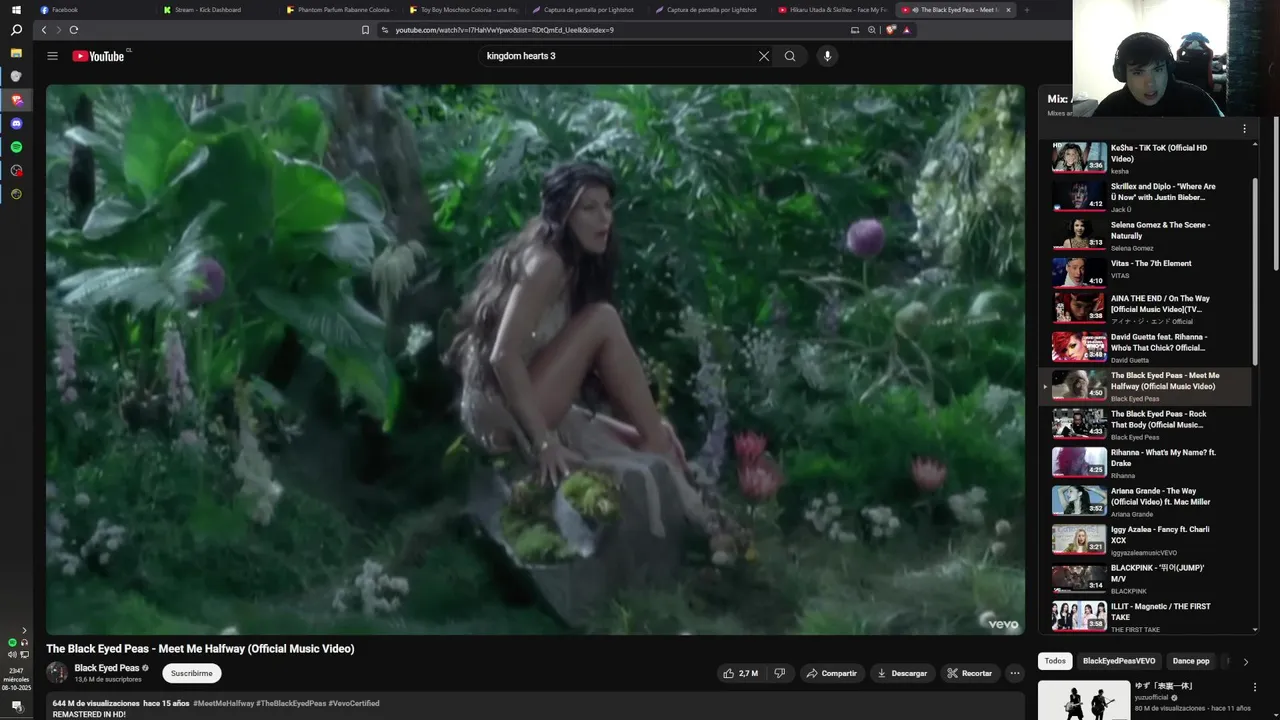This screenshot has height=720, width=1280.
Task: Expand the taskbar hidden icons chevron
Action: pos(24,630)
